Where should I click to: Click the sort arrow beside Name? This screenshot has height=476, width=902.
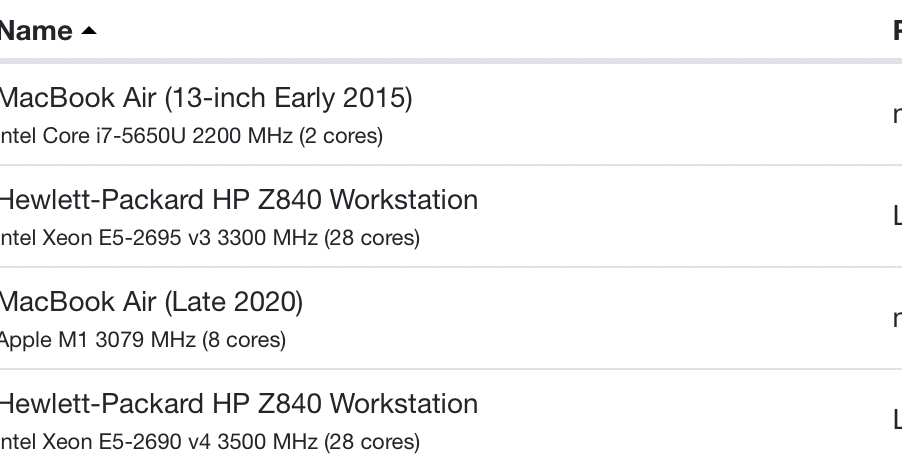click(89, 31)
